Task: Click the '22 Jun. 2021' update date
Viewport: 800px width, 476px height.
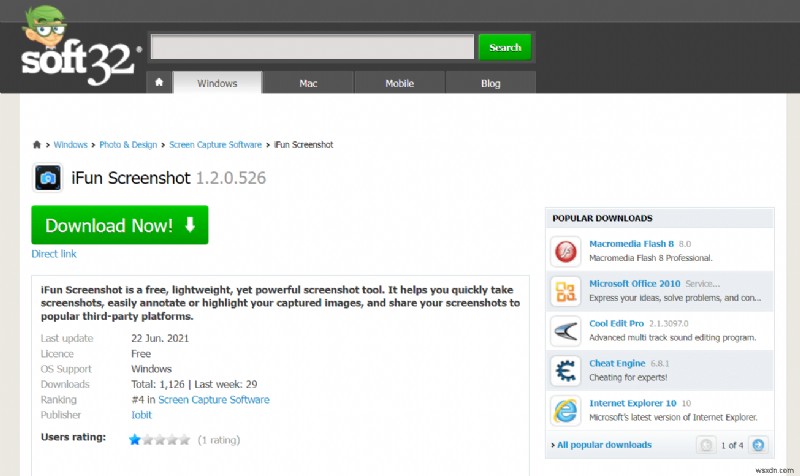Action: click(x=160, y=338)
